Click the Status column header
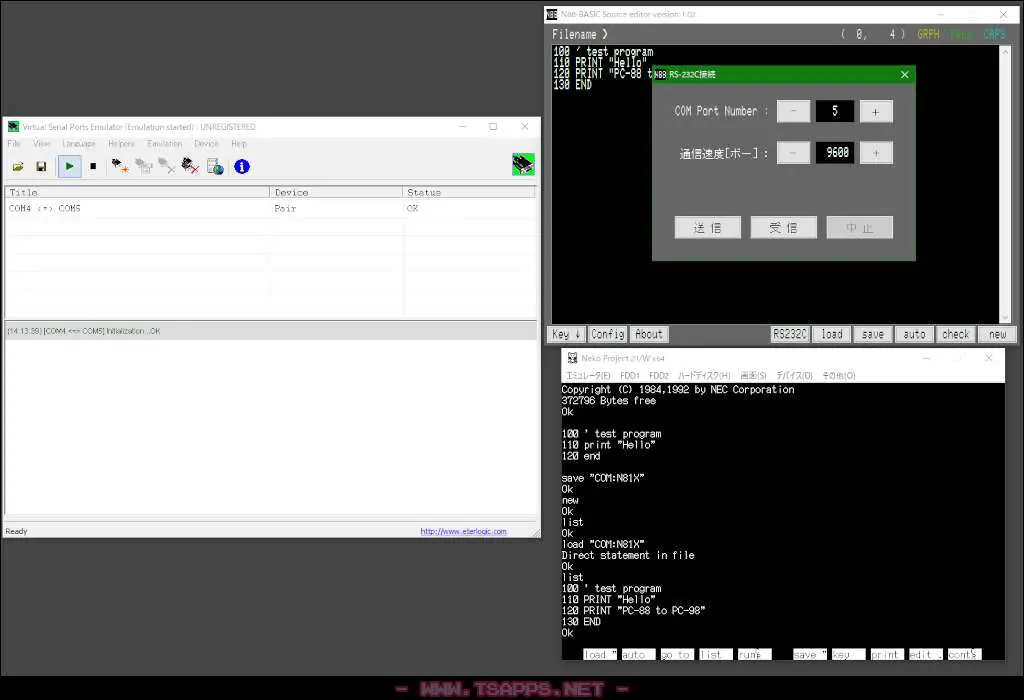The width and height of the screenshot is (1024, 700). point(468,192)
